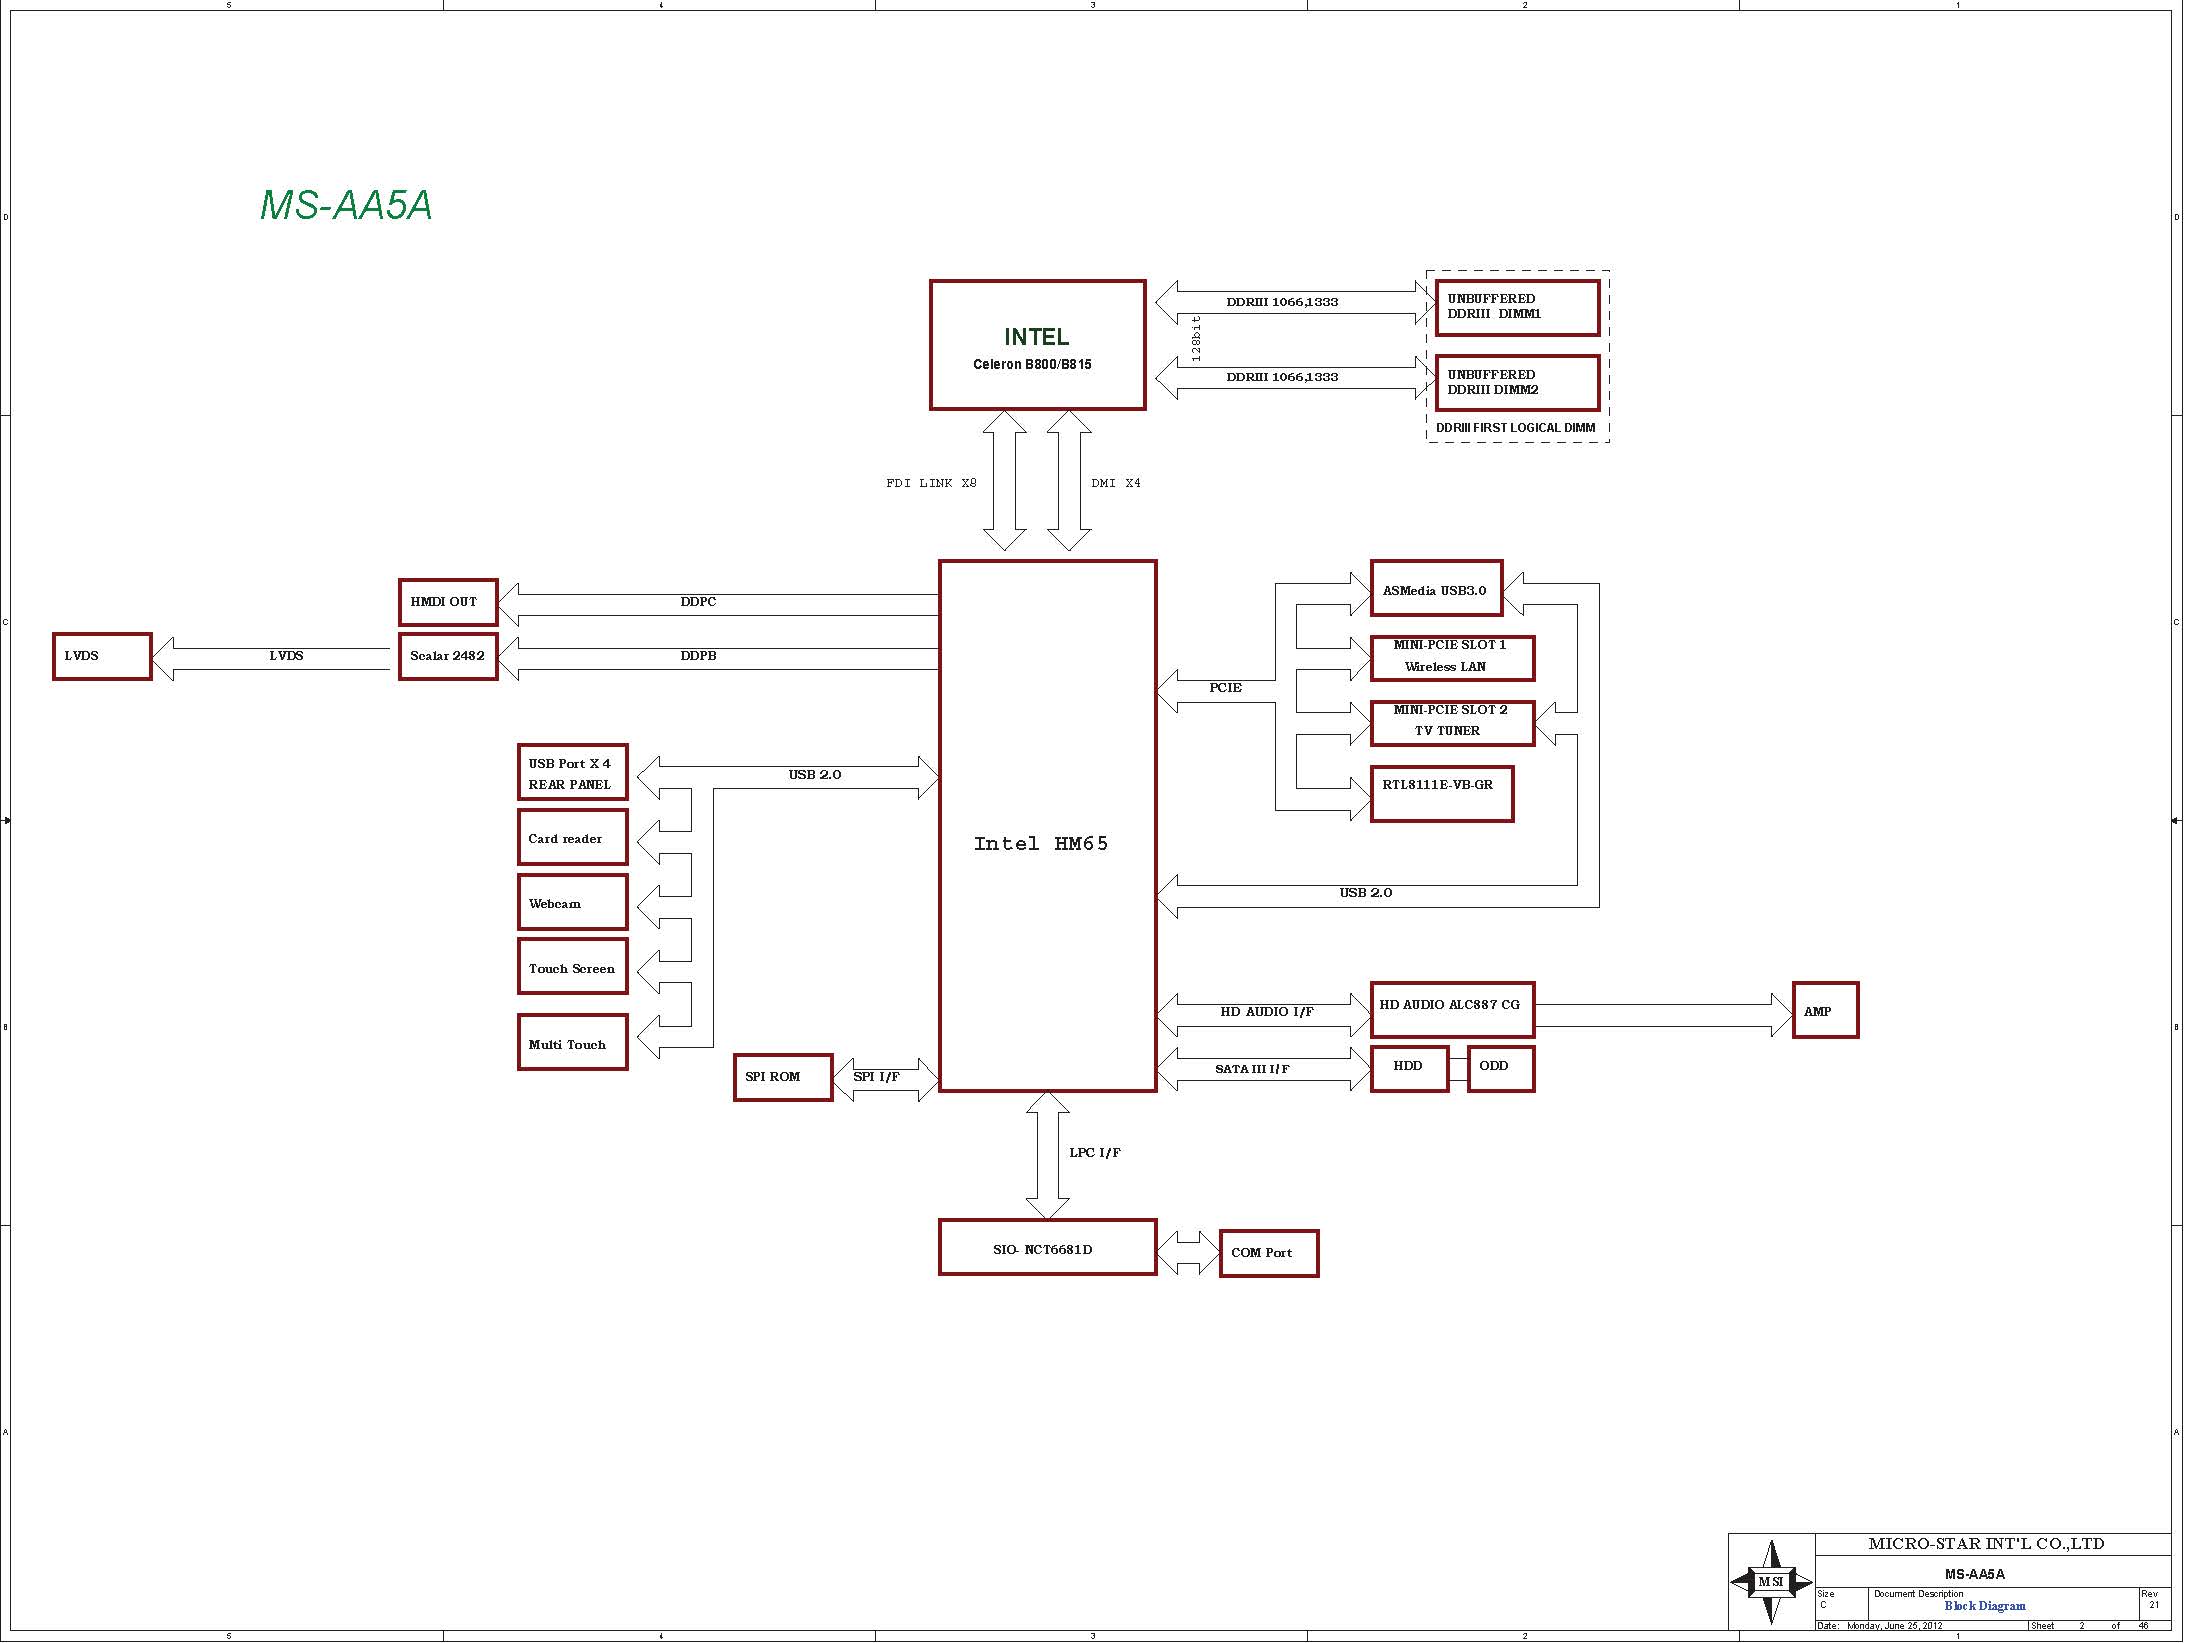Select the Card reader block
Screen dimensions: 2193x1643
[x=572, y=837]
